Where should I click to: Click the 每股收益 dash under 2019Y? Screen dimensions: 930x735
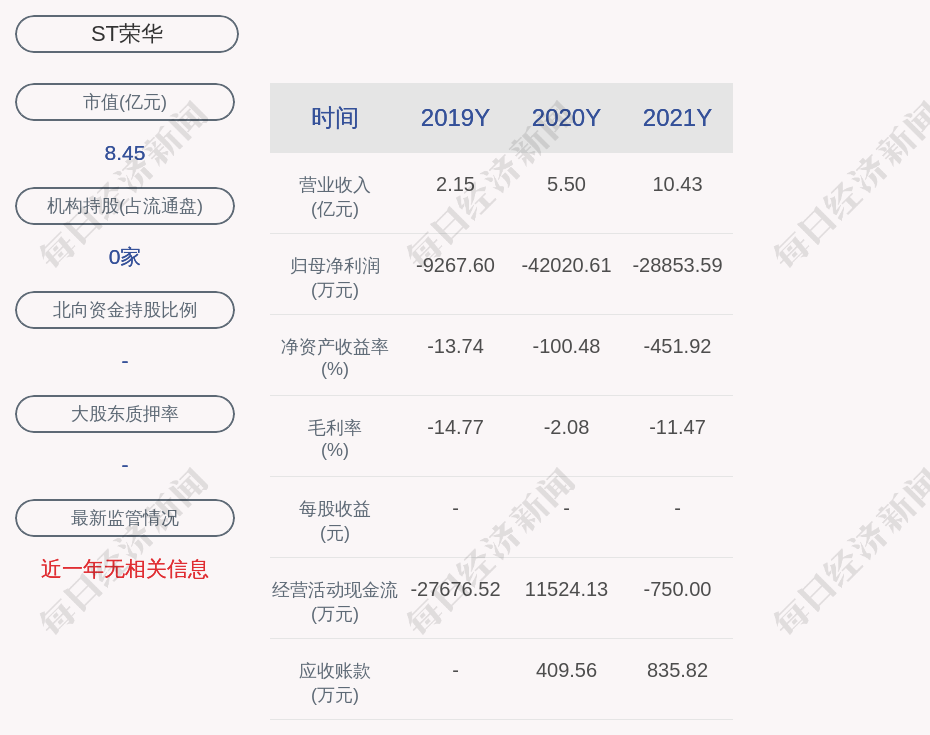coord(456,508)
